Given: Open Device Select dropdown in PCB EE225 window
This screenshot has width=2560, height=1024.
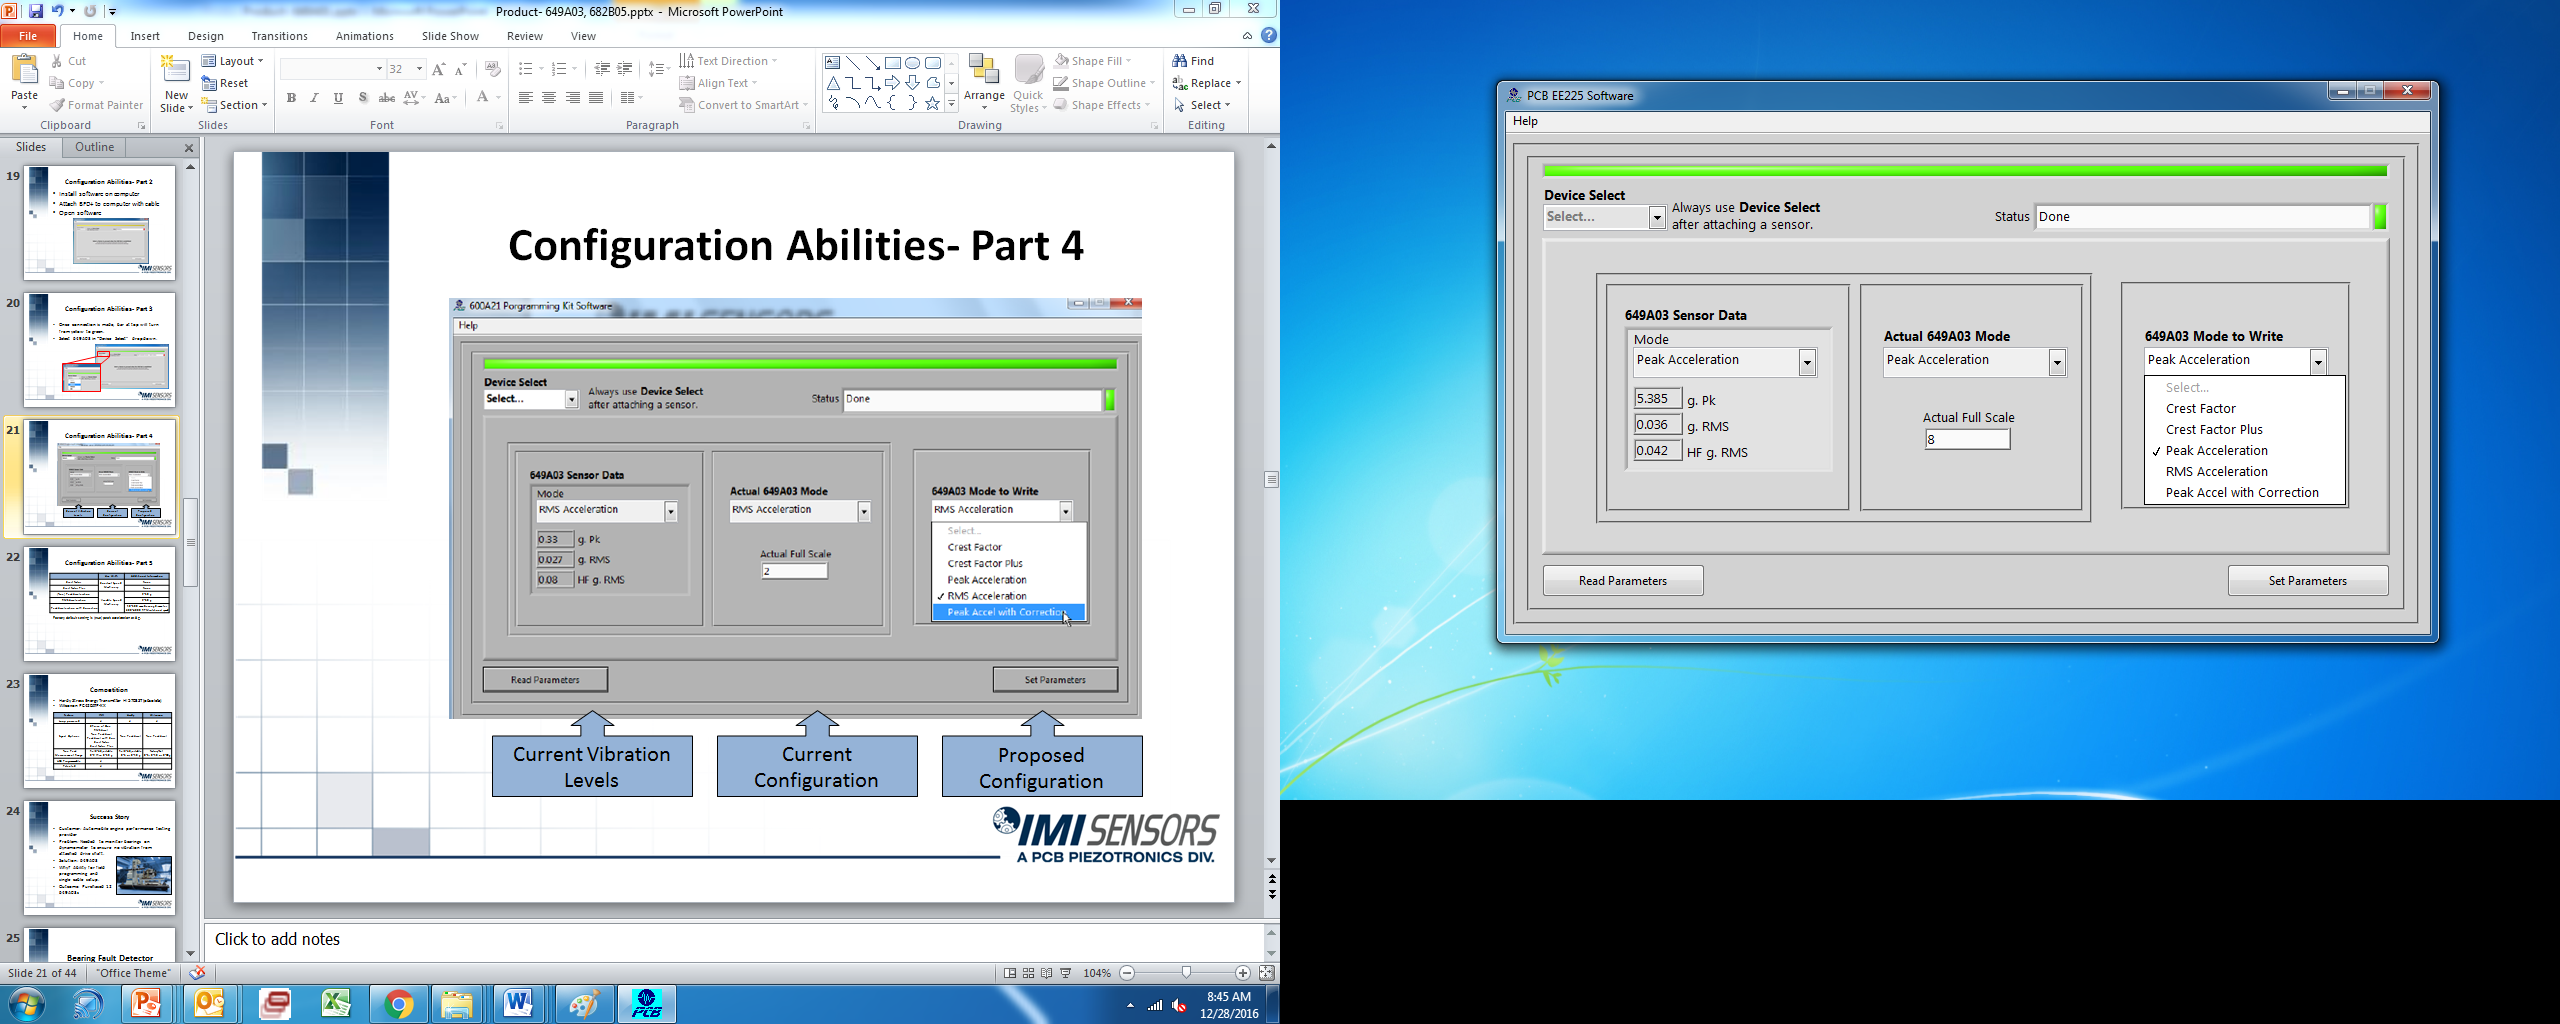Looking at the screenshot, I should pos(1656,217).
